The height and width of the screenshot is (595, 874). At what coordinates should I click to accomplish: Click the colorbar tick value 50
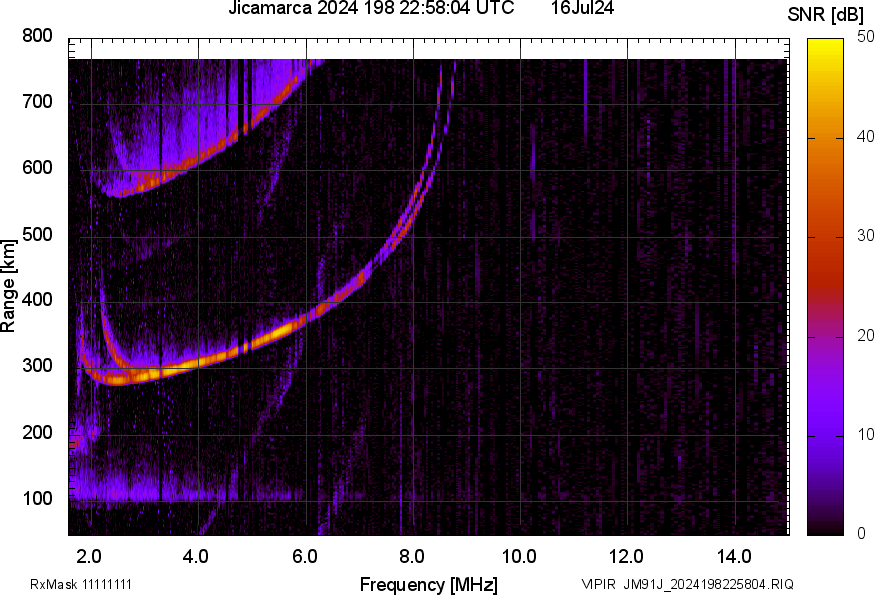865,37
